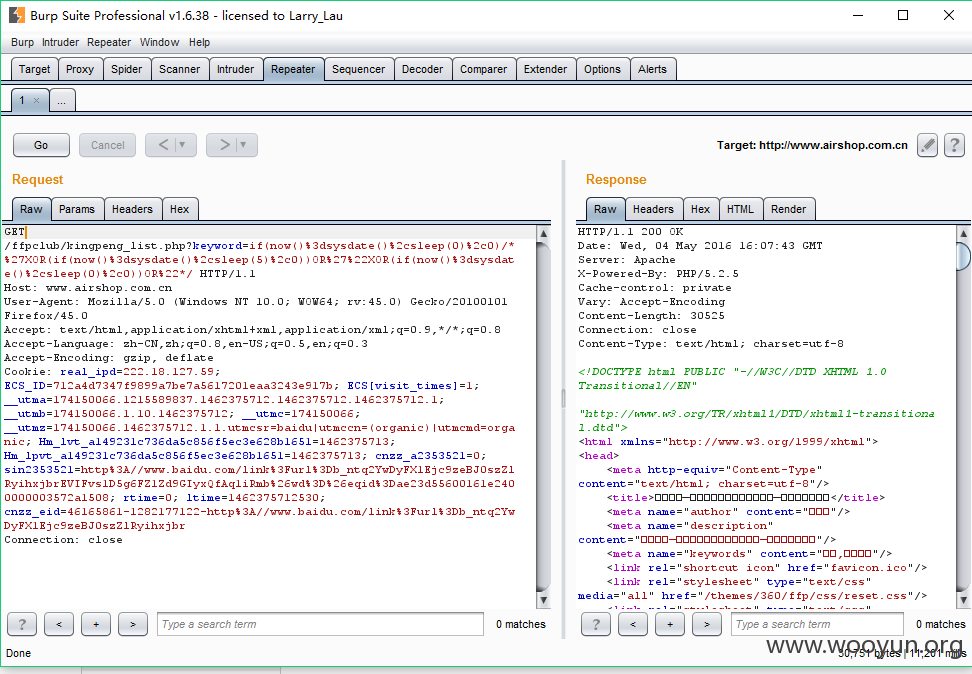Image resolution: width=972 pixels, height=674 pixels.
Task: Focus the request search term field
Action: click(x=320, y=624)
